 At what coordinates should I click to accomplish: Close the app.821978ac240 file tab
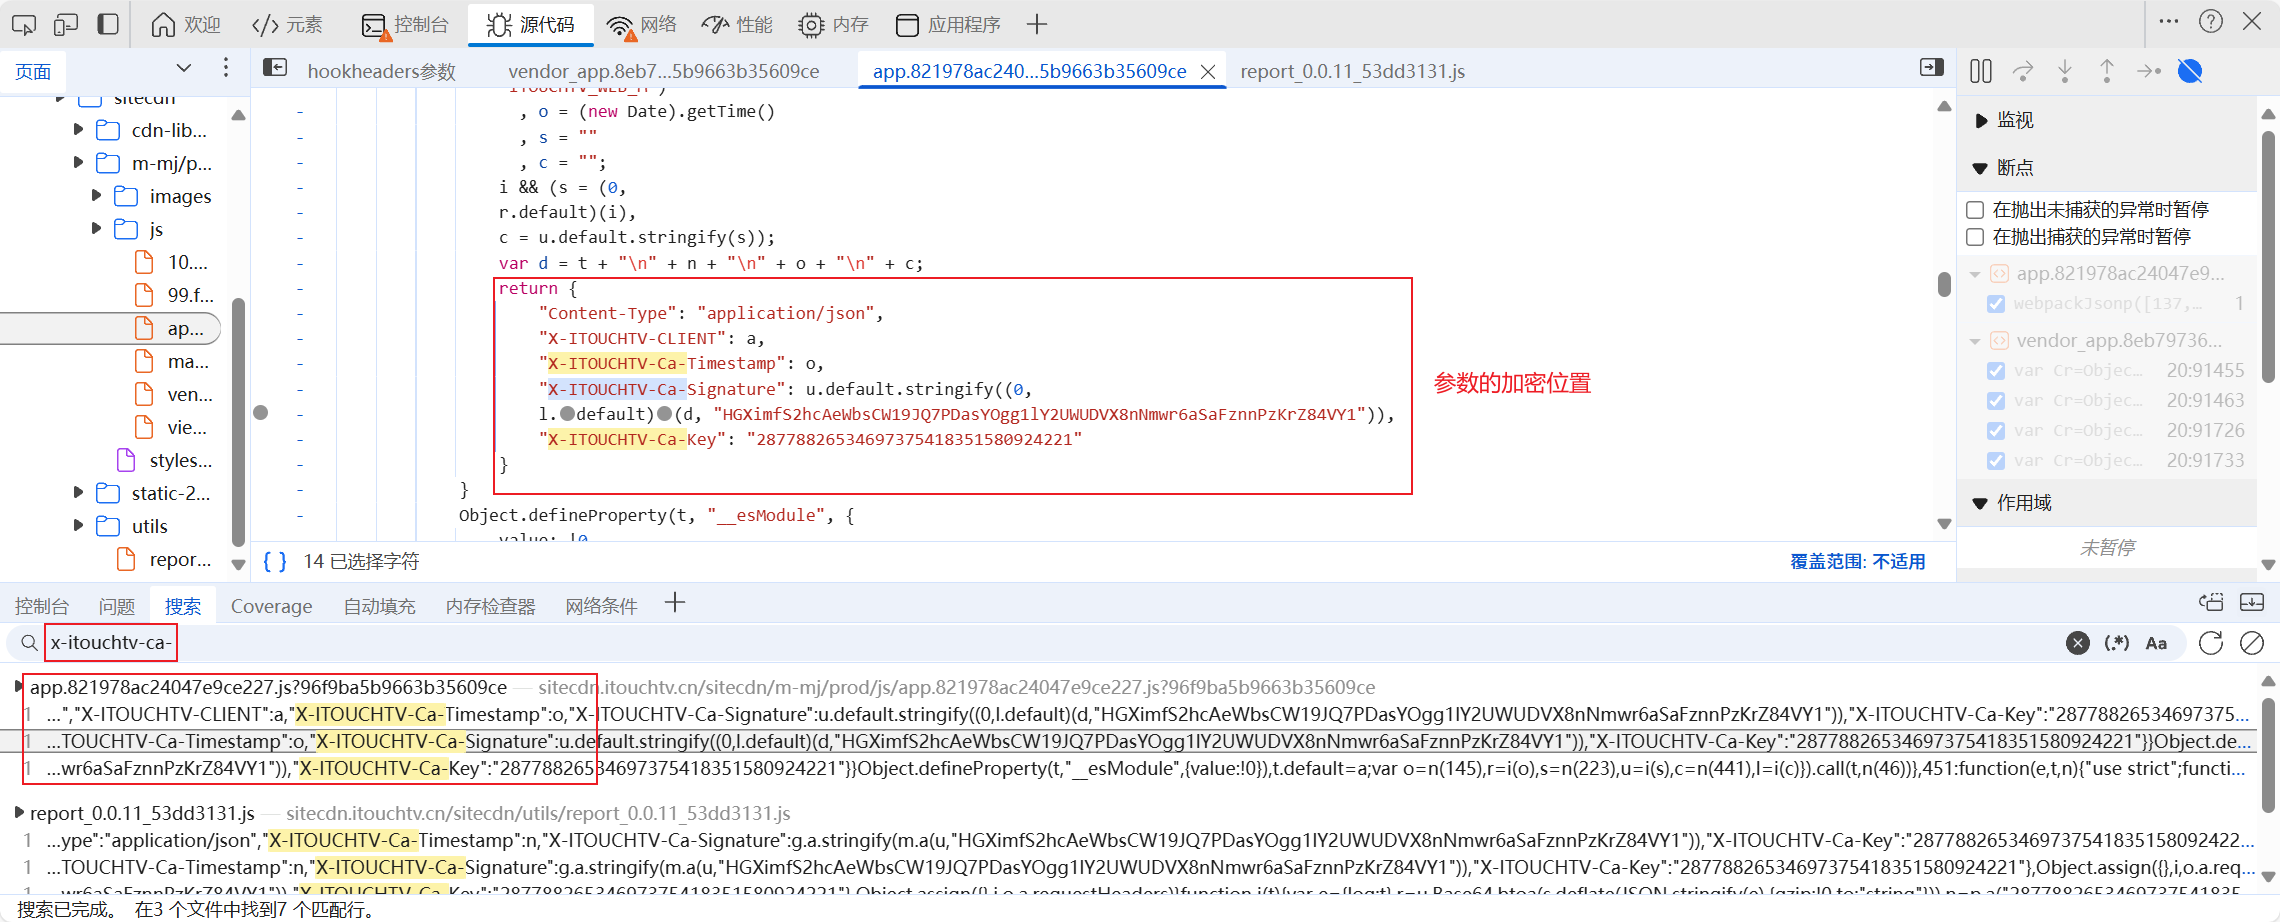(x=1208, y=72)
